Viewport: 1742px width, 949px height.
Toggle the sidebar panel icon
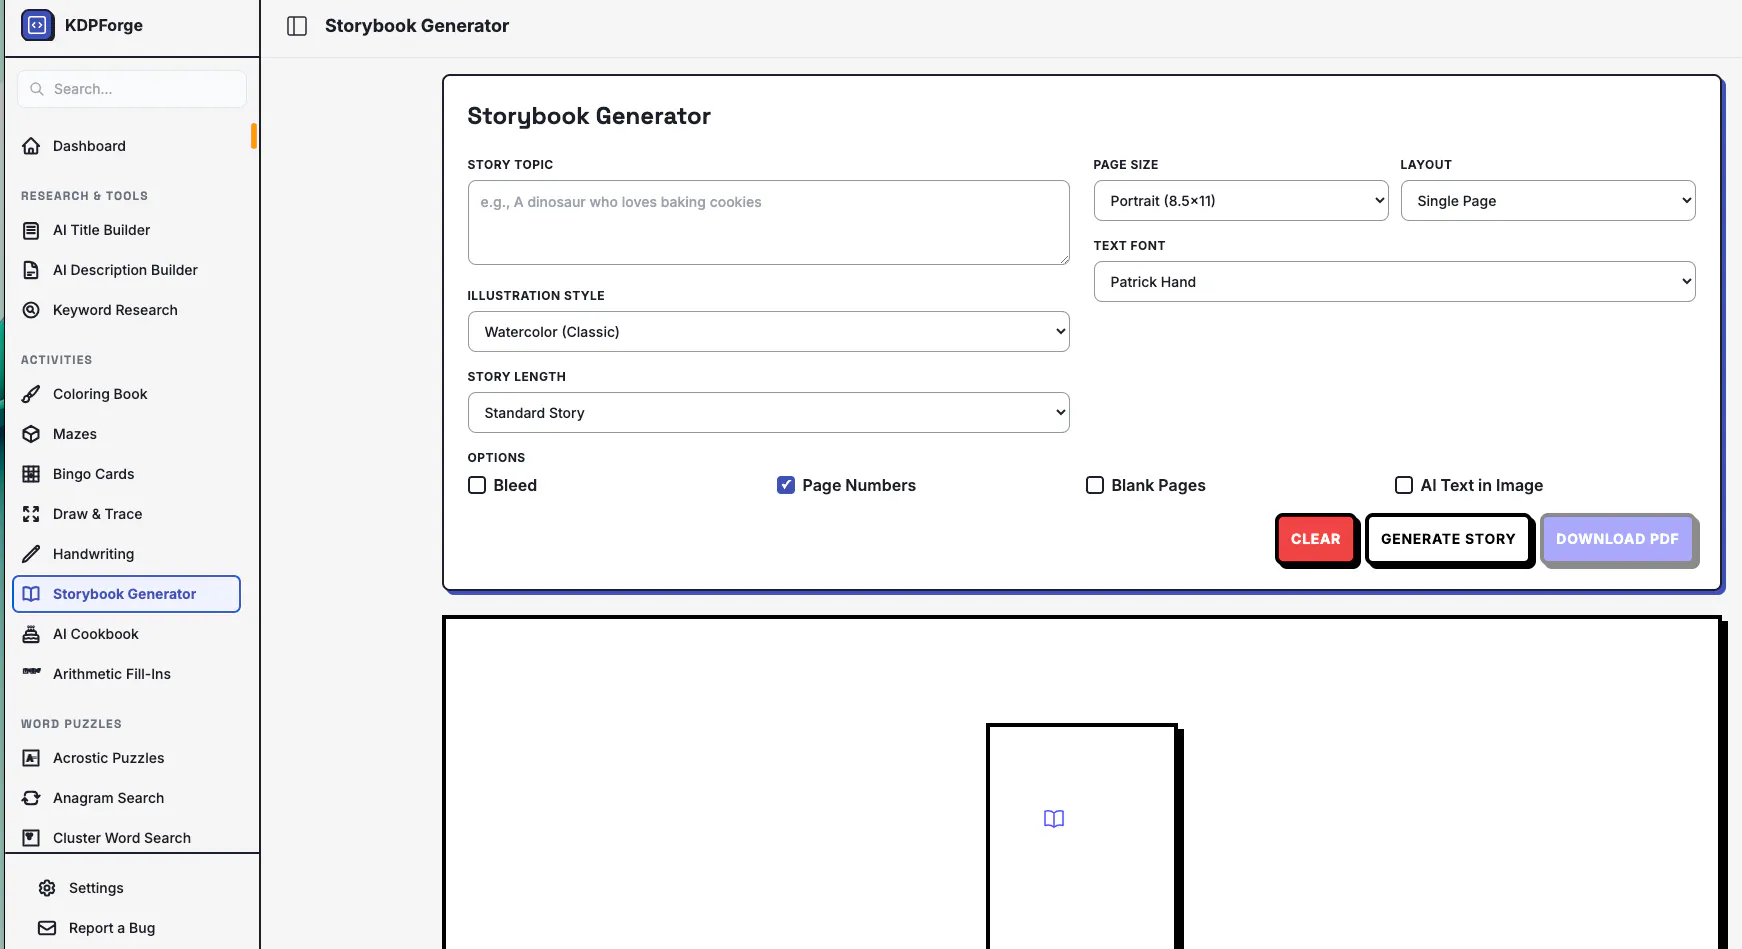pos(297,26)
